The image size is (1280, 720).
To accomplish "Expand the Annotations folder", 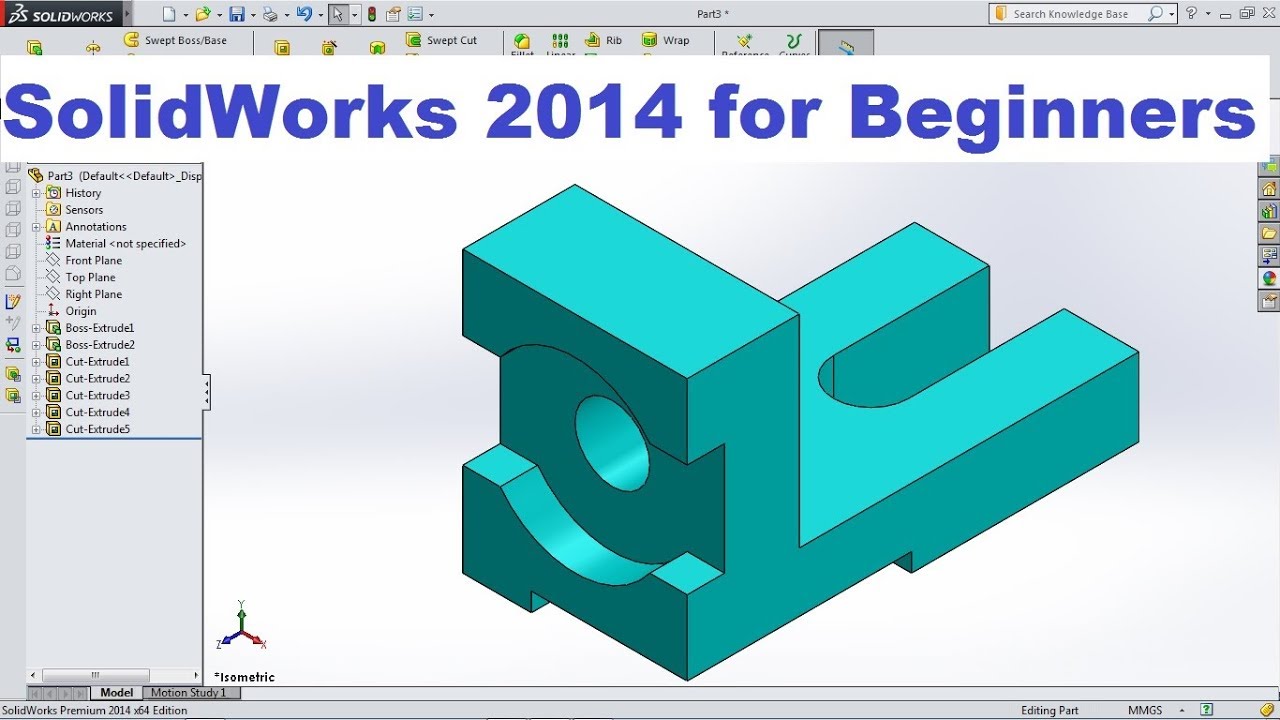I will [x=36, y=227].
